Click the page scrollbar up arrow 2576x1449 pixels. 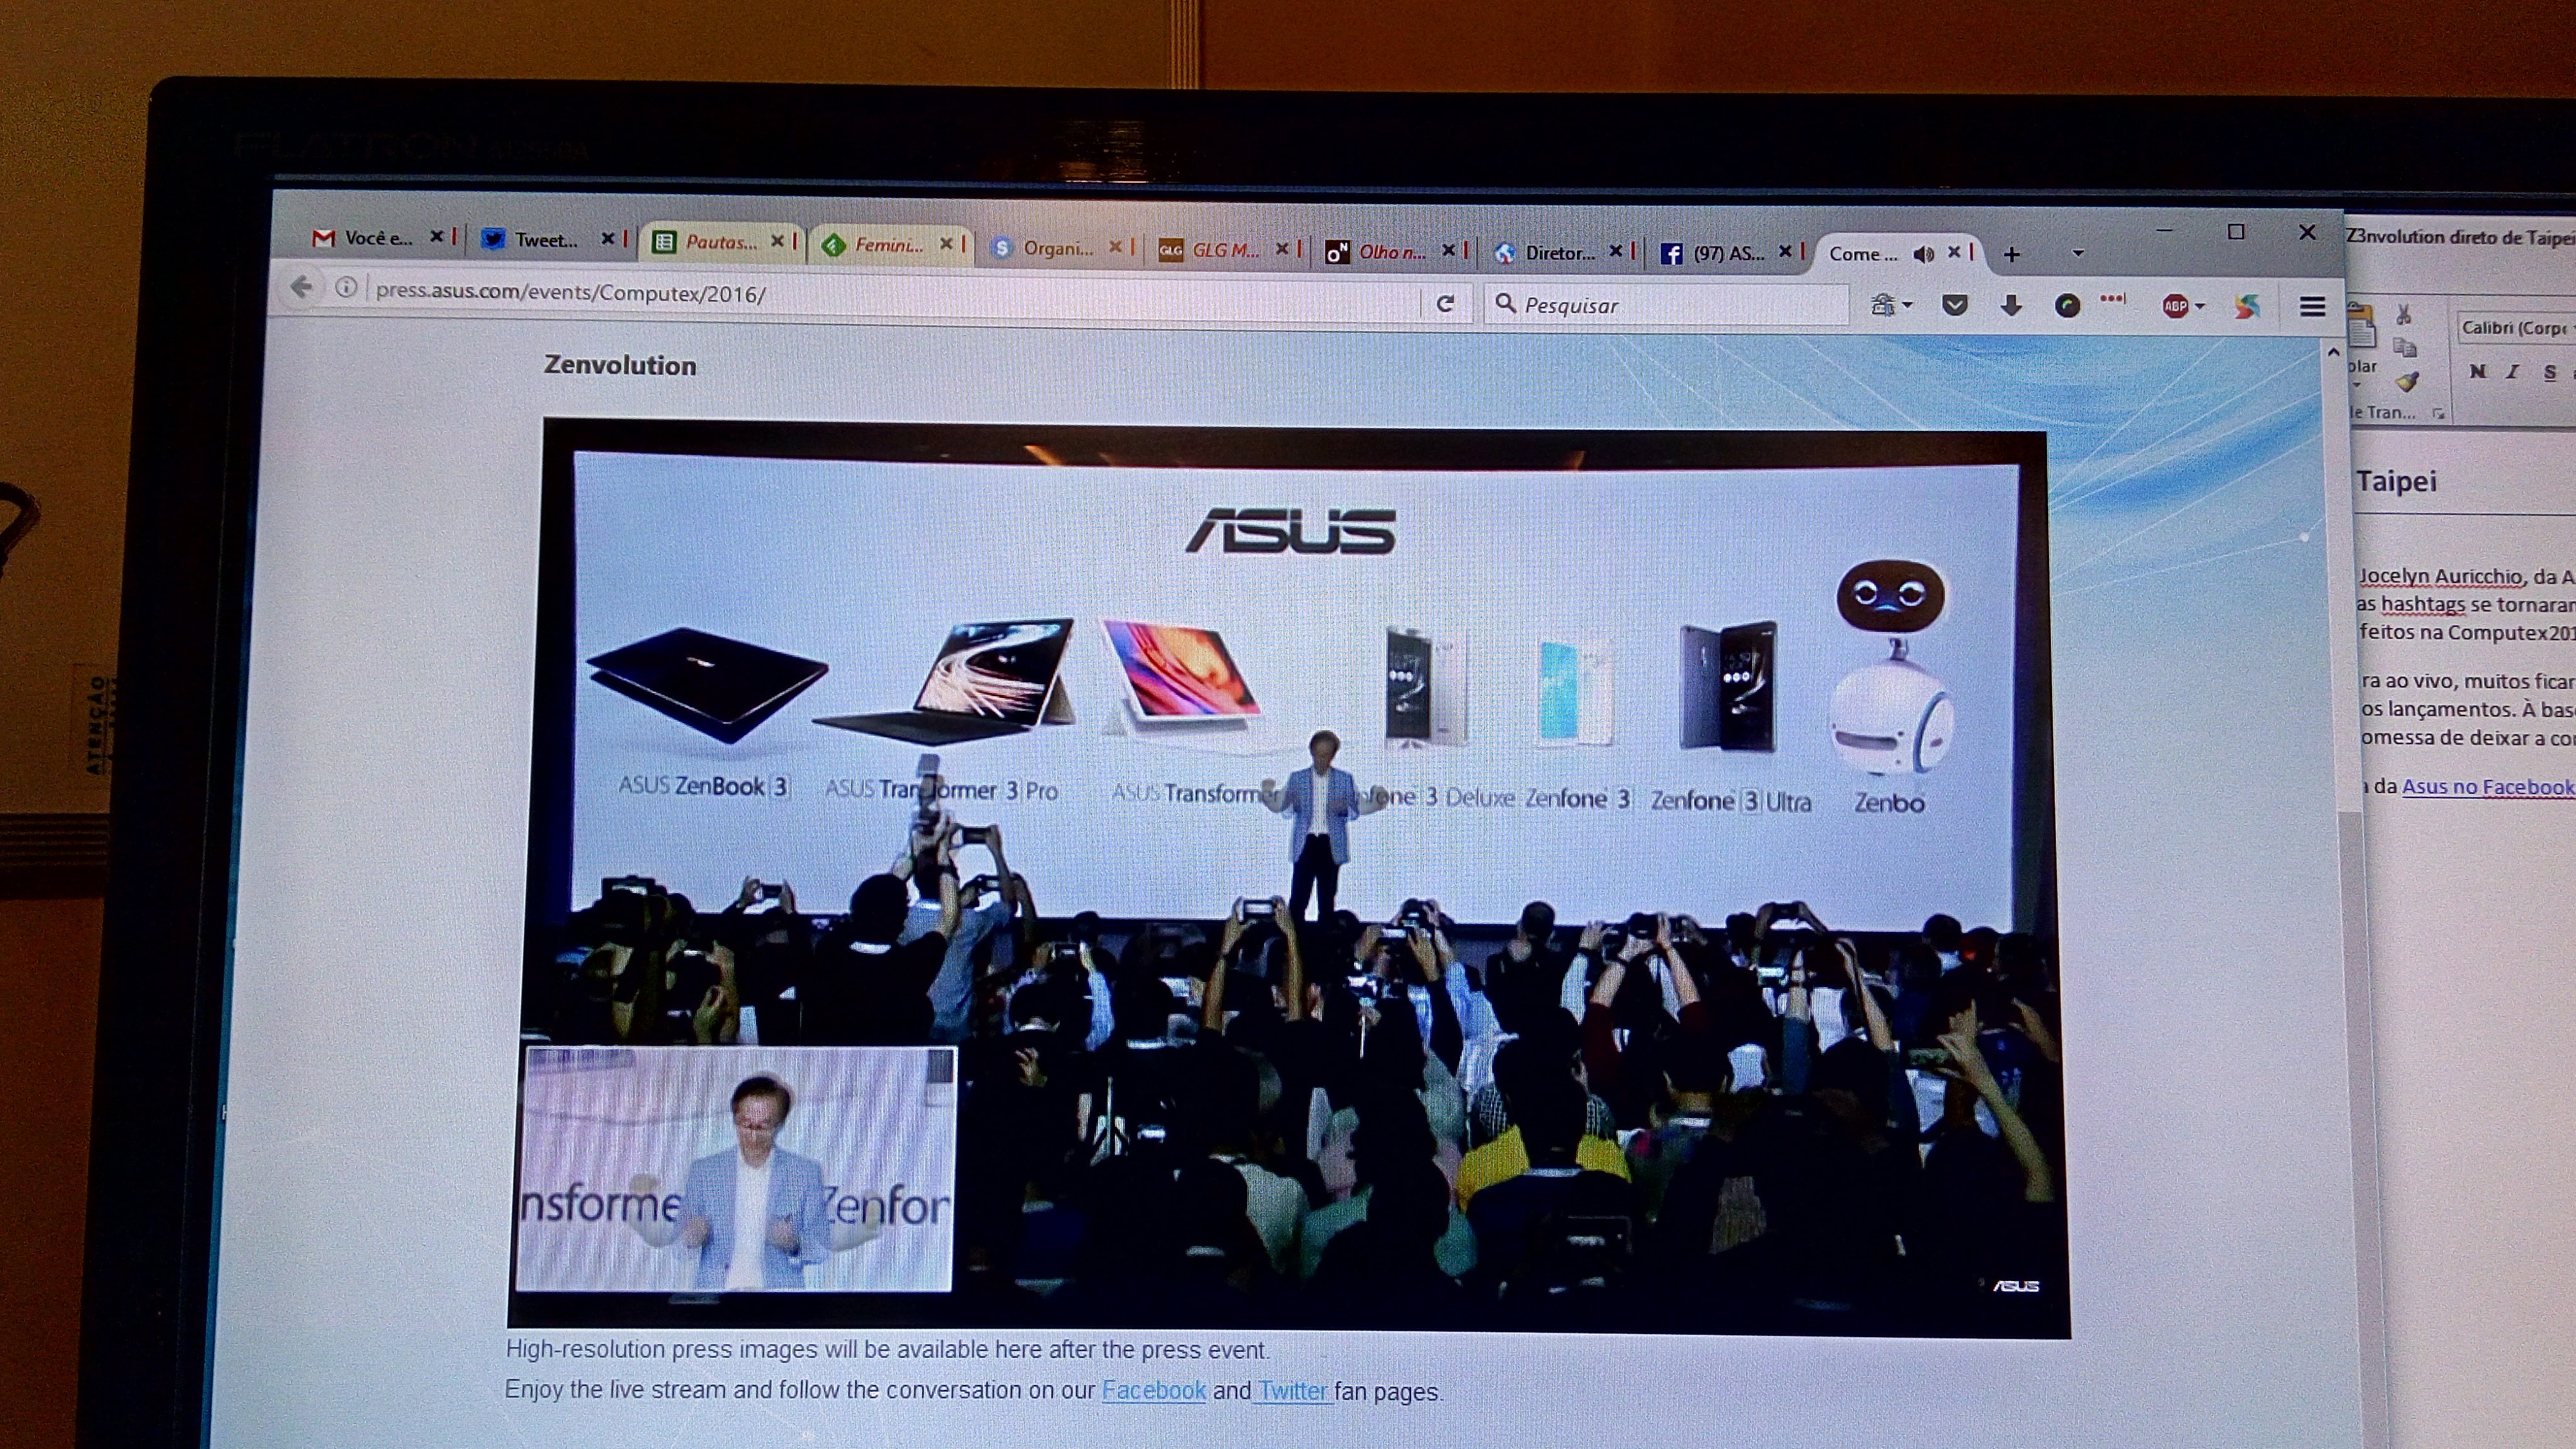click(x=2333, y=352)
